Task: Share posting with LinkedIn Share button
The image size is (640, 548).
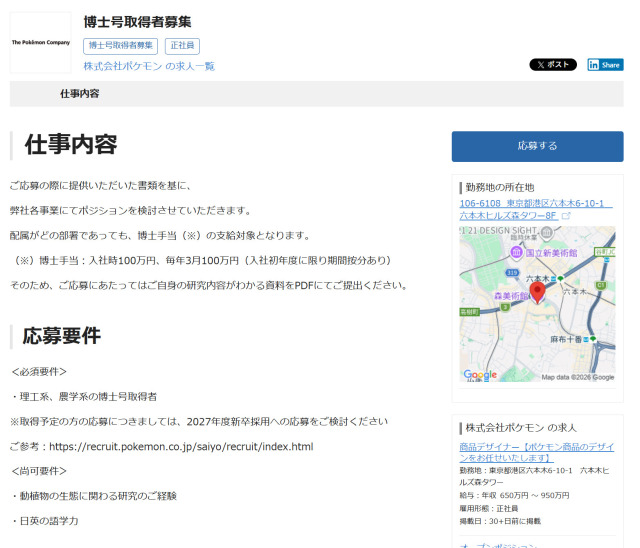Action: (x=605, y=65)
